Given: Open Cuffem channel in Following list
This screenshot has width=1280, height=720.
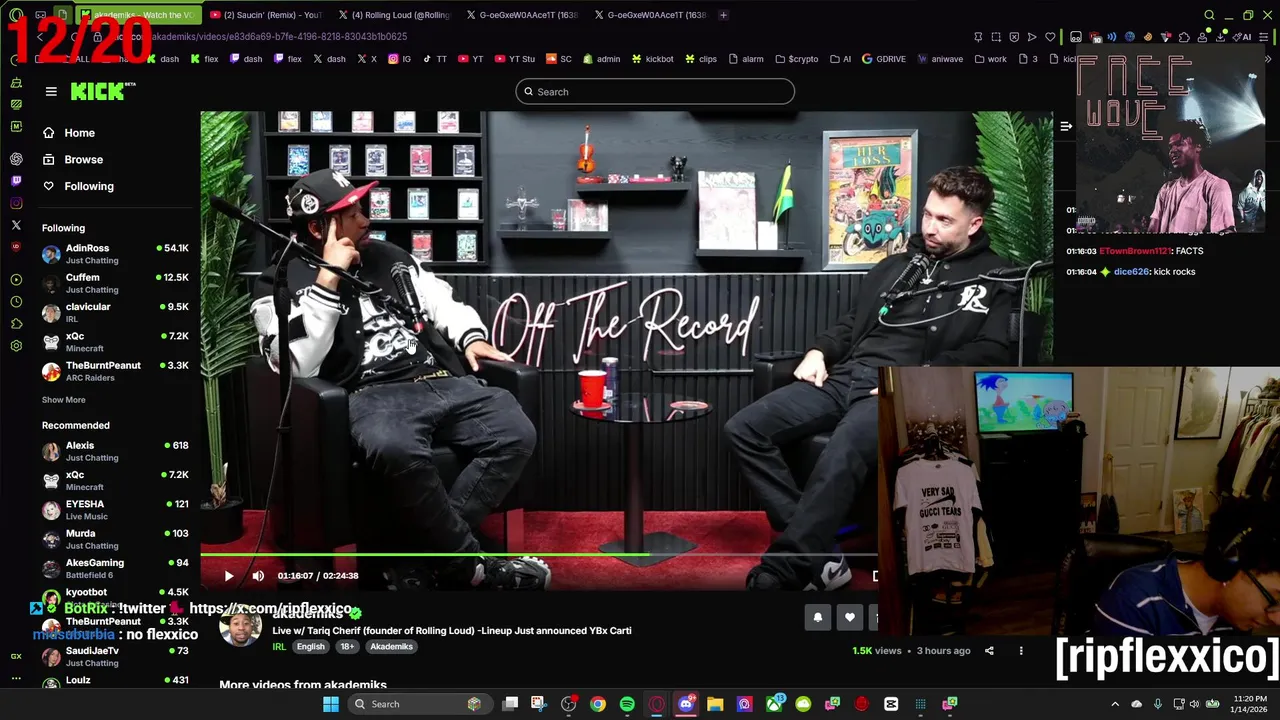Looking at the screenshot, I should (115, 283).
